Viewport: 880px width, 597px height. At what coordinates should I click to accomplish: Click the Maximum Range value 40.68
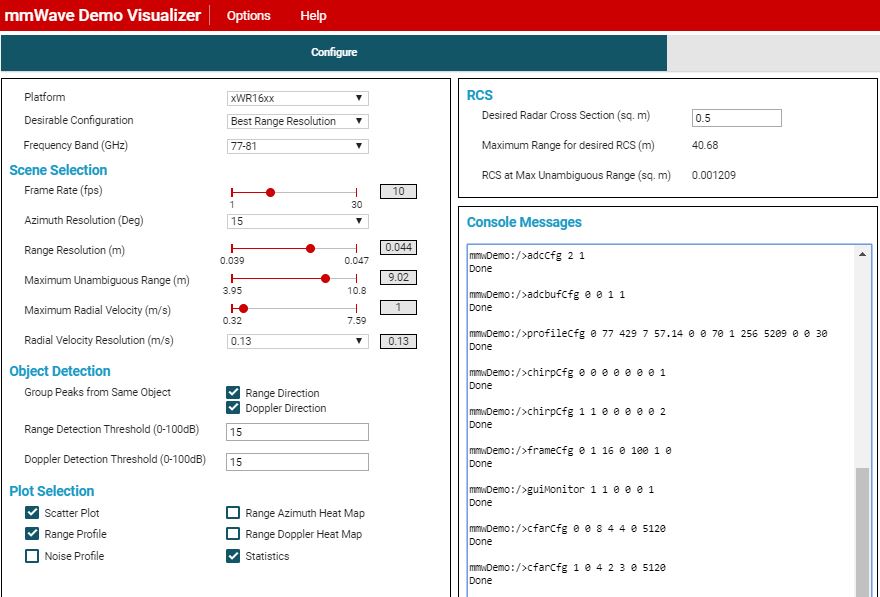tap(705, 145)
